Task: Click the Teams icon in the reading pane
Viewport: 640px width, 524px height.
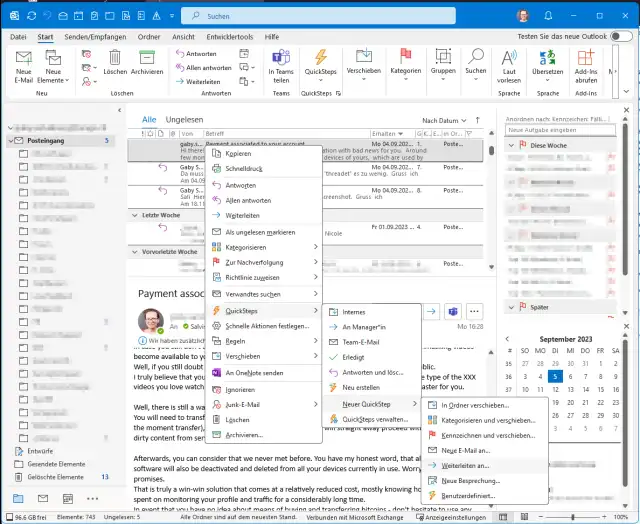Action: tap(453, 312)
